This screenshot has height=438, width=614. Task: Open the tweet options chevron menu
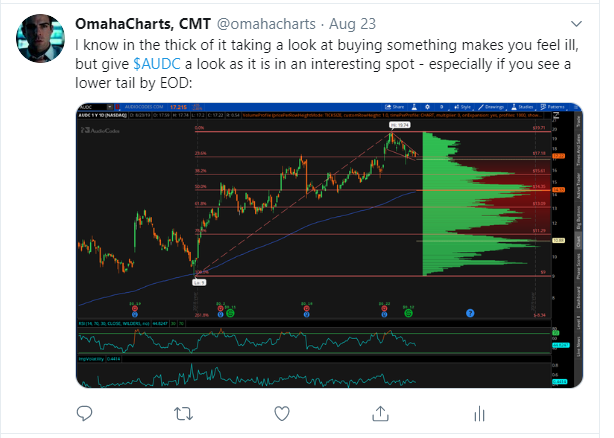[x=576, y=24]
